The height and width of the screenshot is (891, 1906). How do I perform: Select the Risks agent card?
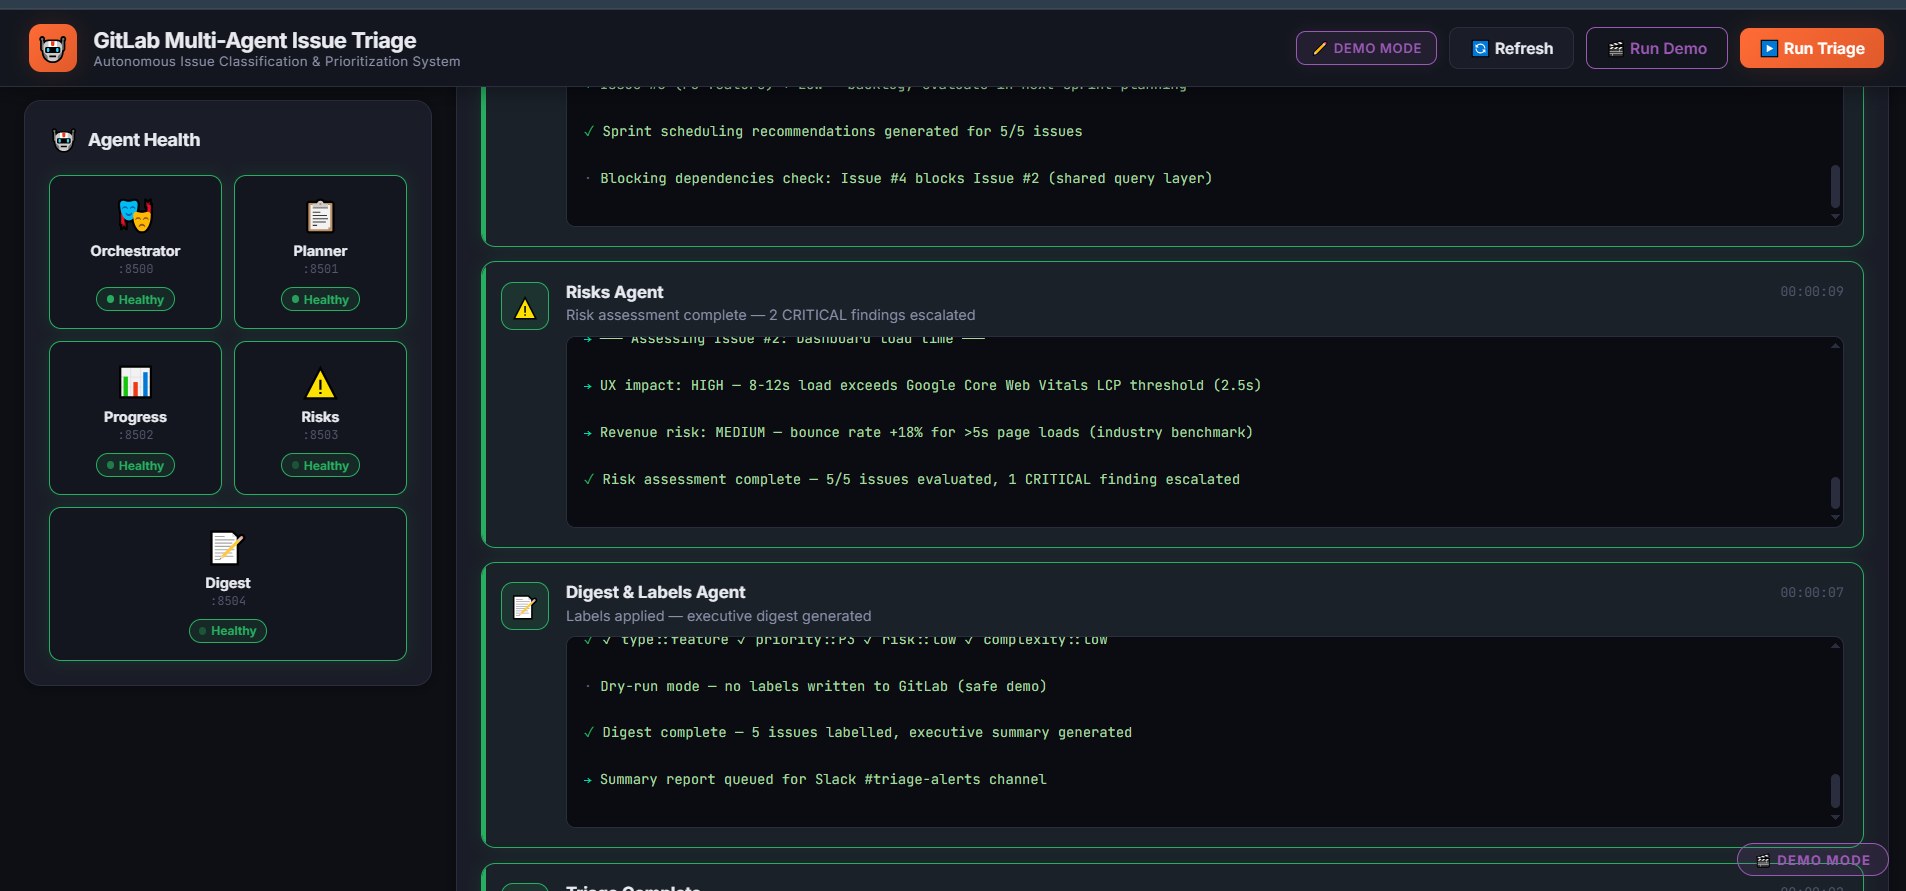tap(320, 418)
